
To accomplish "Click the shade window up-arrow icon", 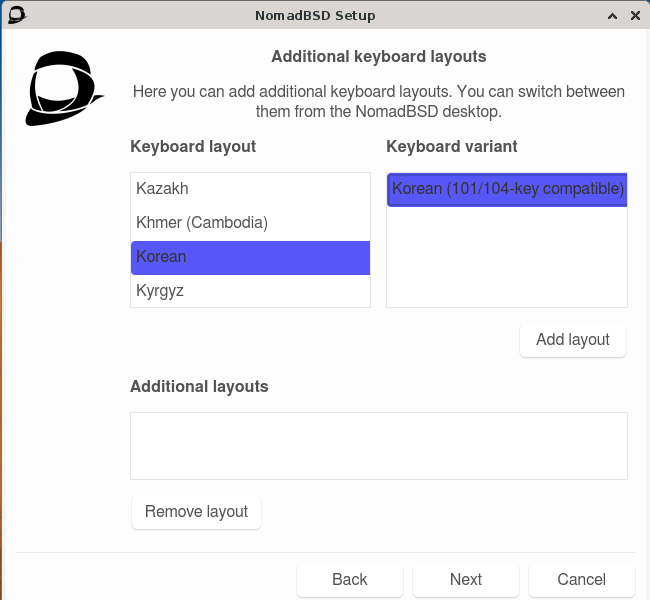I will click(612, 16).
